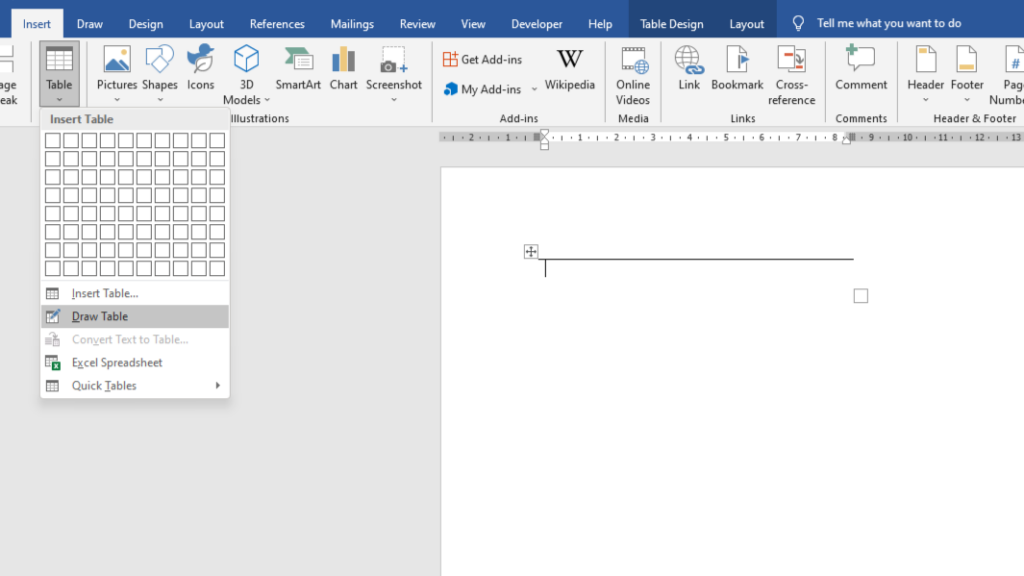Viewport: 1024px width, 576px height.
Task: Select Draw Table option
Action: click(135, 316)
